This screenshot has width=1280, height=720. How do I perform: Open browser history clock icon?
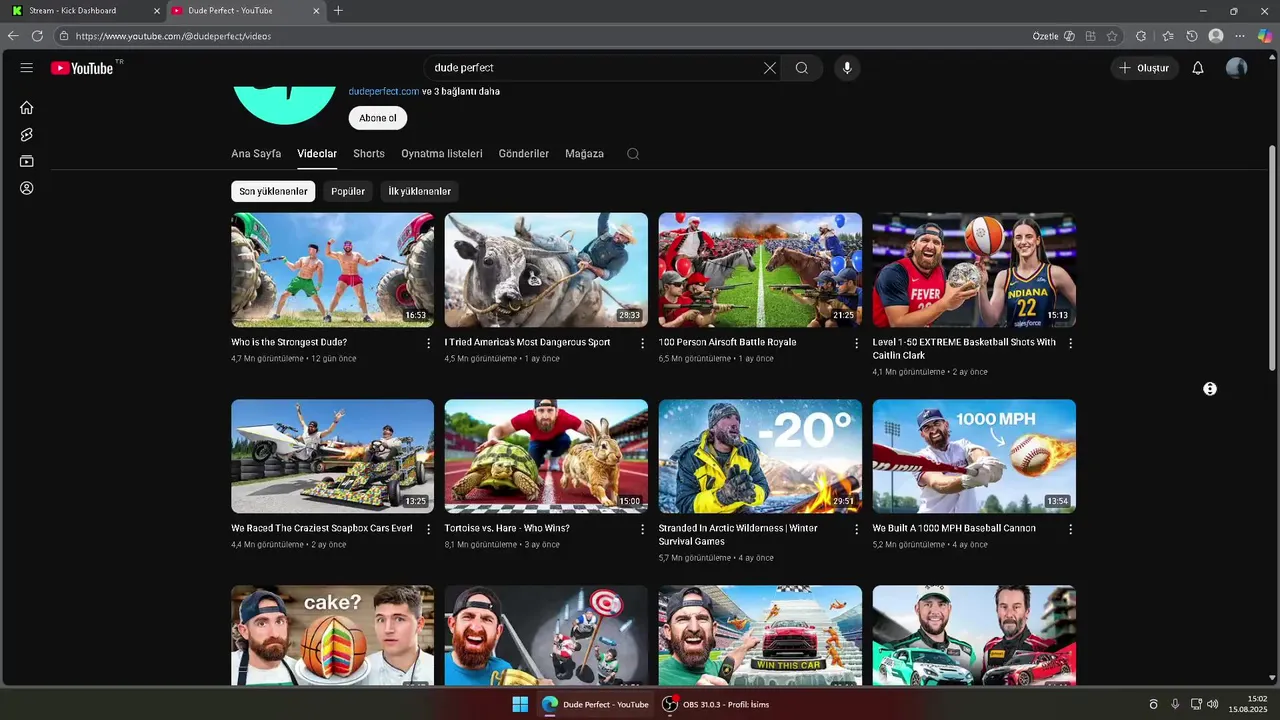click(x=1192, y=36)
